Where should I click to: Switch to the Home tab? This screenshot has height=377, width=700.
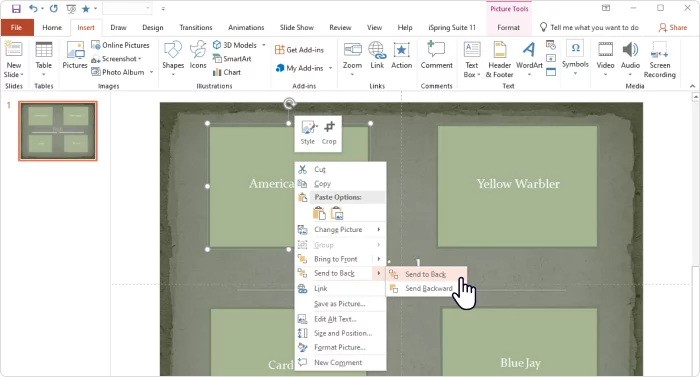52,27
